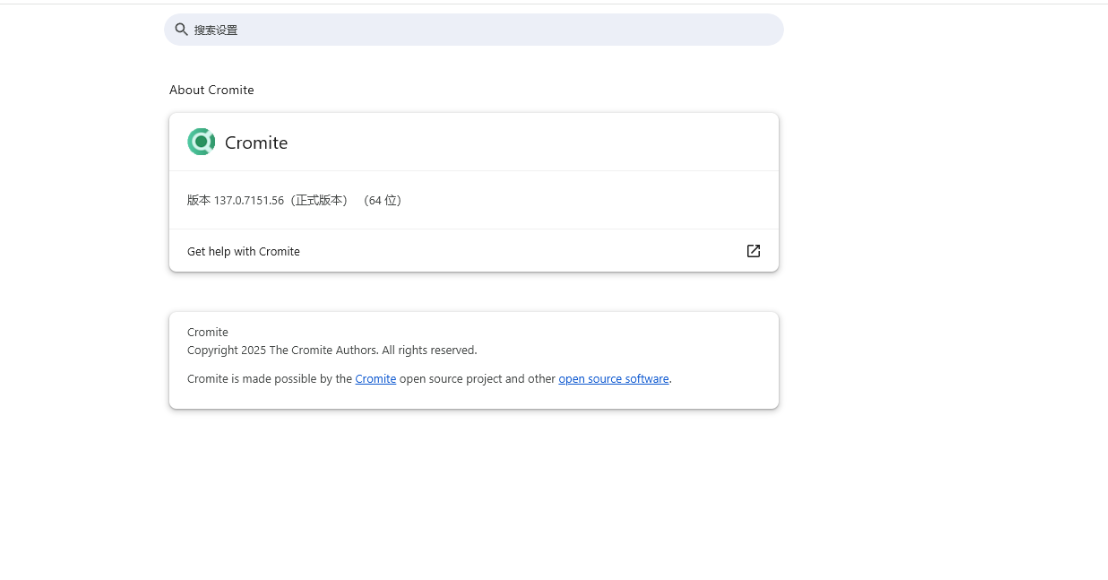Click the About Cromite section heading
Screen dimensions: 1108x580
pyautogui.click(x=211, y=90)
